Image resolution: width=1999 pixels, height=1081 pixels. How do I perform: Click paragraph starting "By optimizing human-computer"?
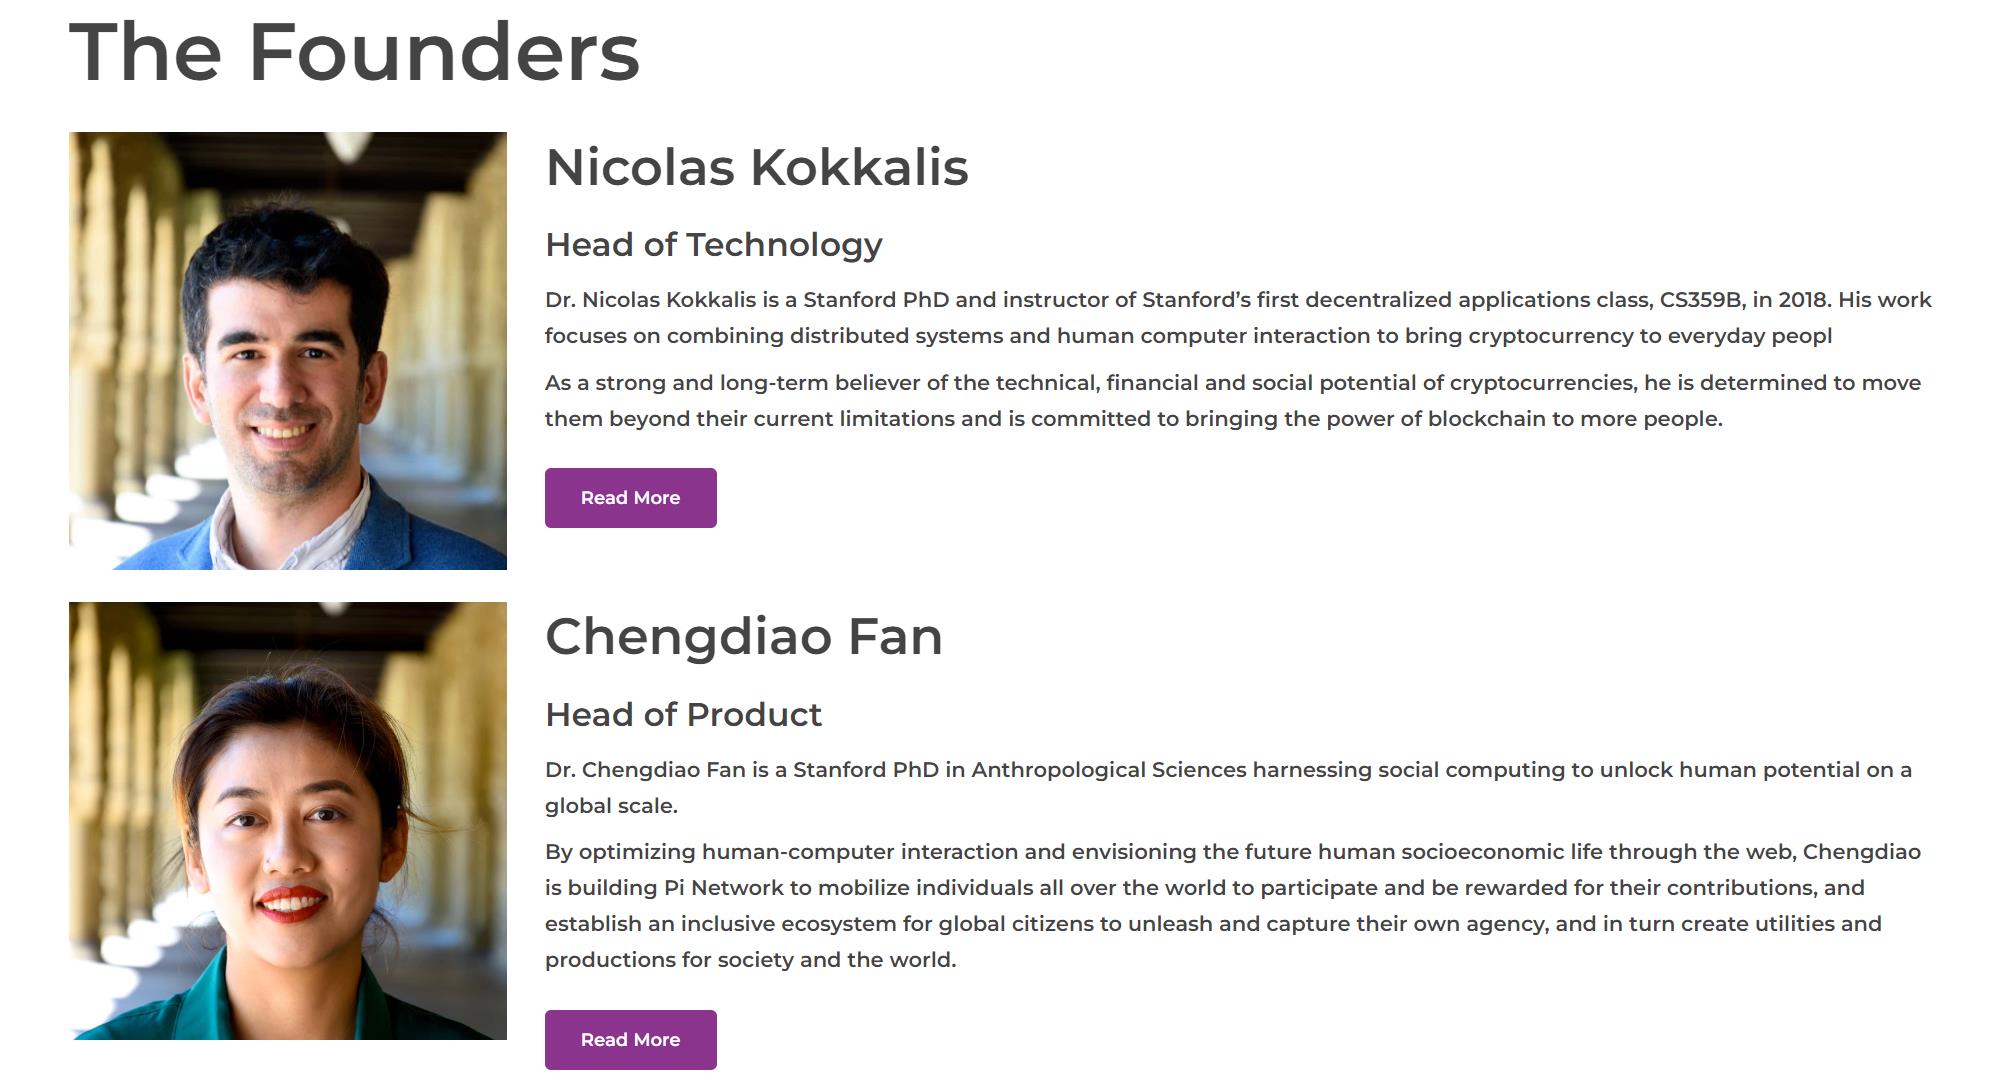(1233, 906)
